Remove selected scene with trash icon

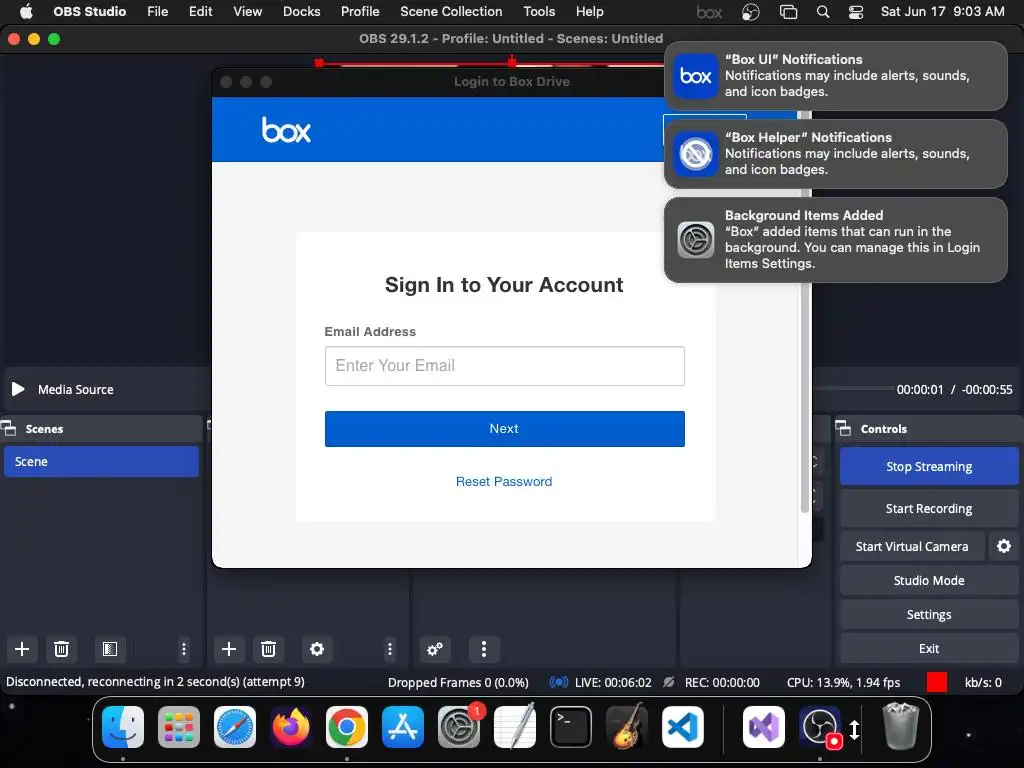click(61, 648)
